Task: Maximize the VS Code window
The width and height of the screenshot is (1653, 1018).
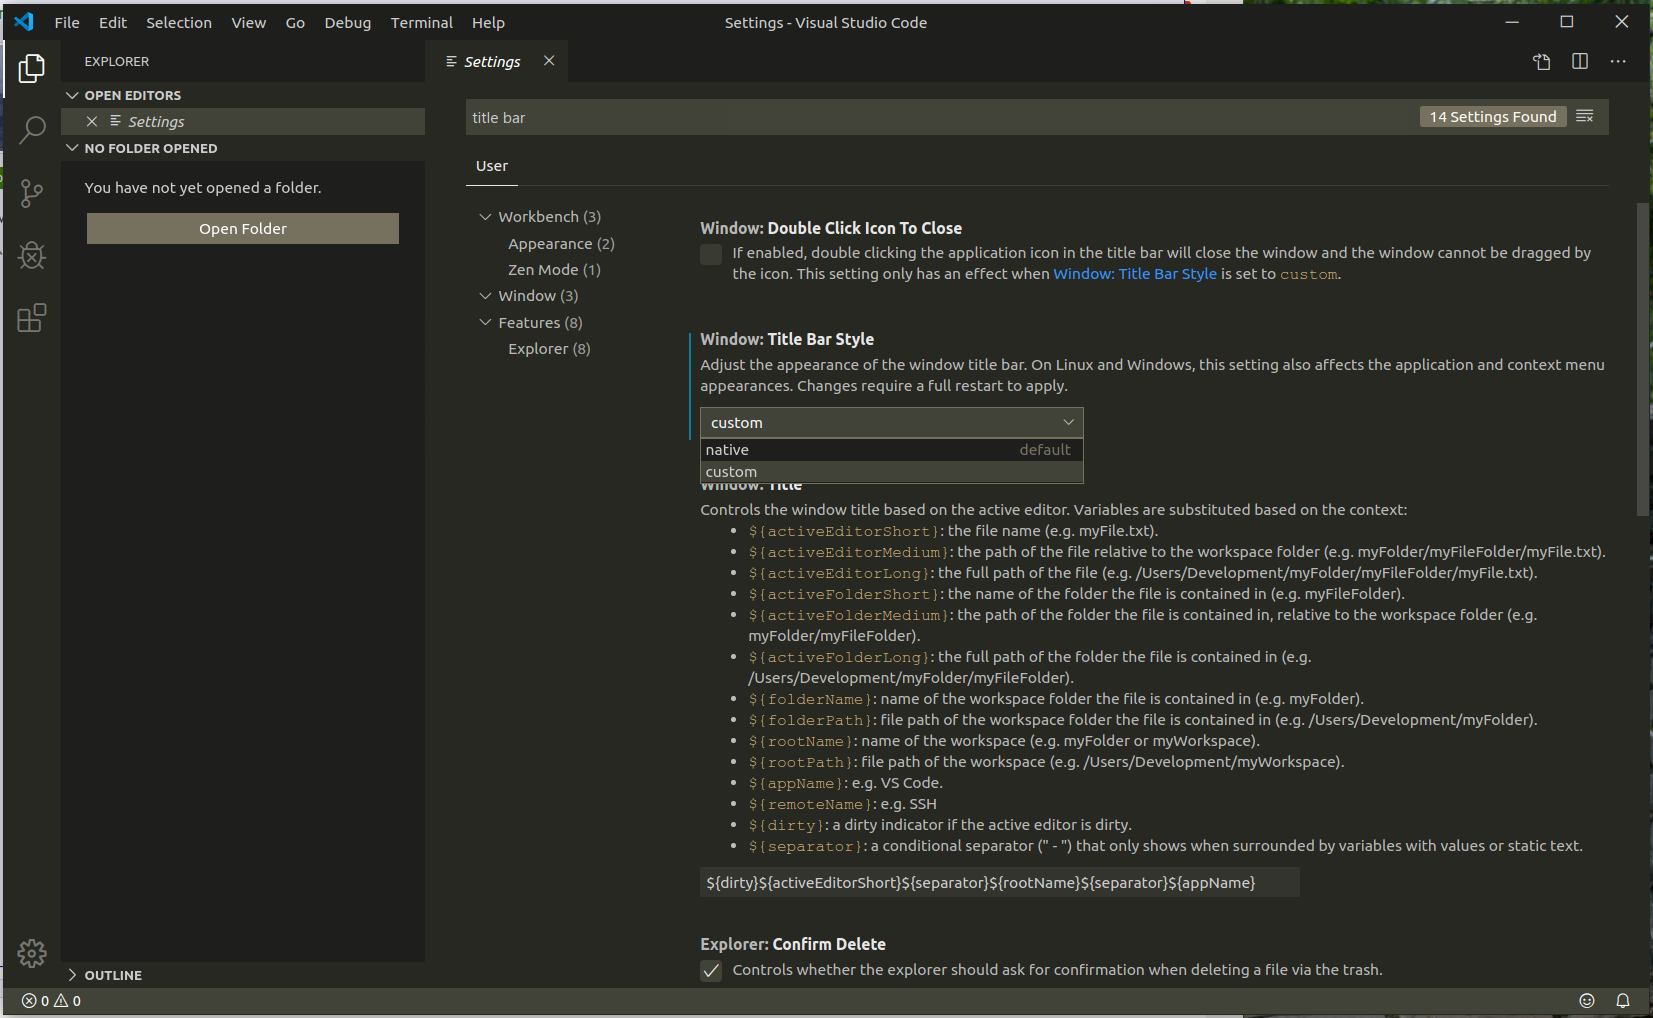Action: (x=1567, y=22)
